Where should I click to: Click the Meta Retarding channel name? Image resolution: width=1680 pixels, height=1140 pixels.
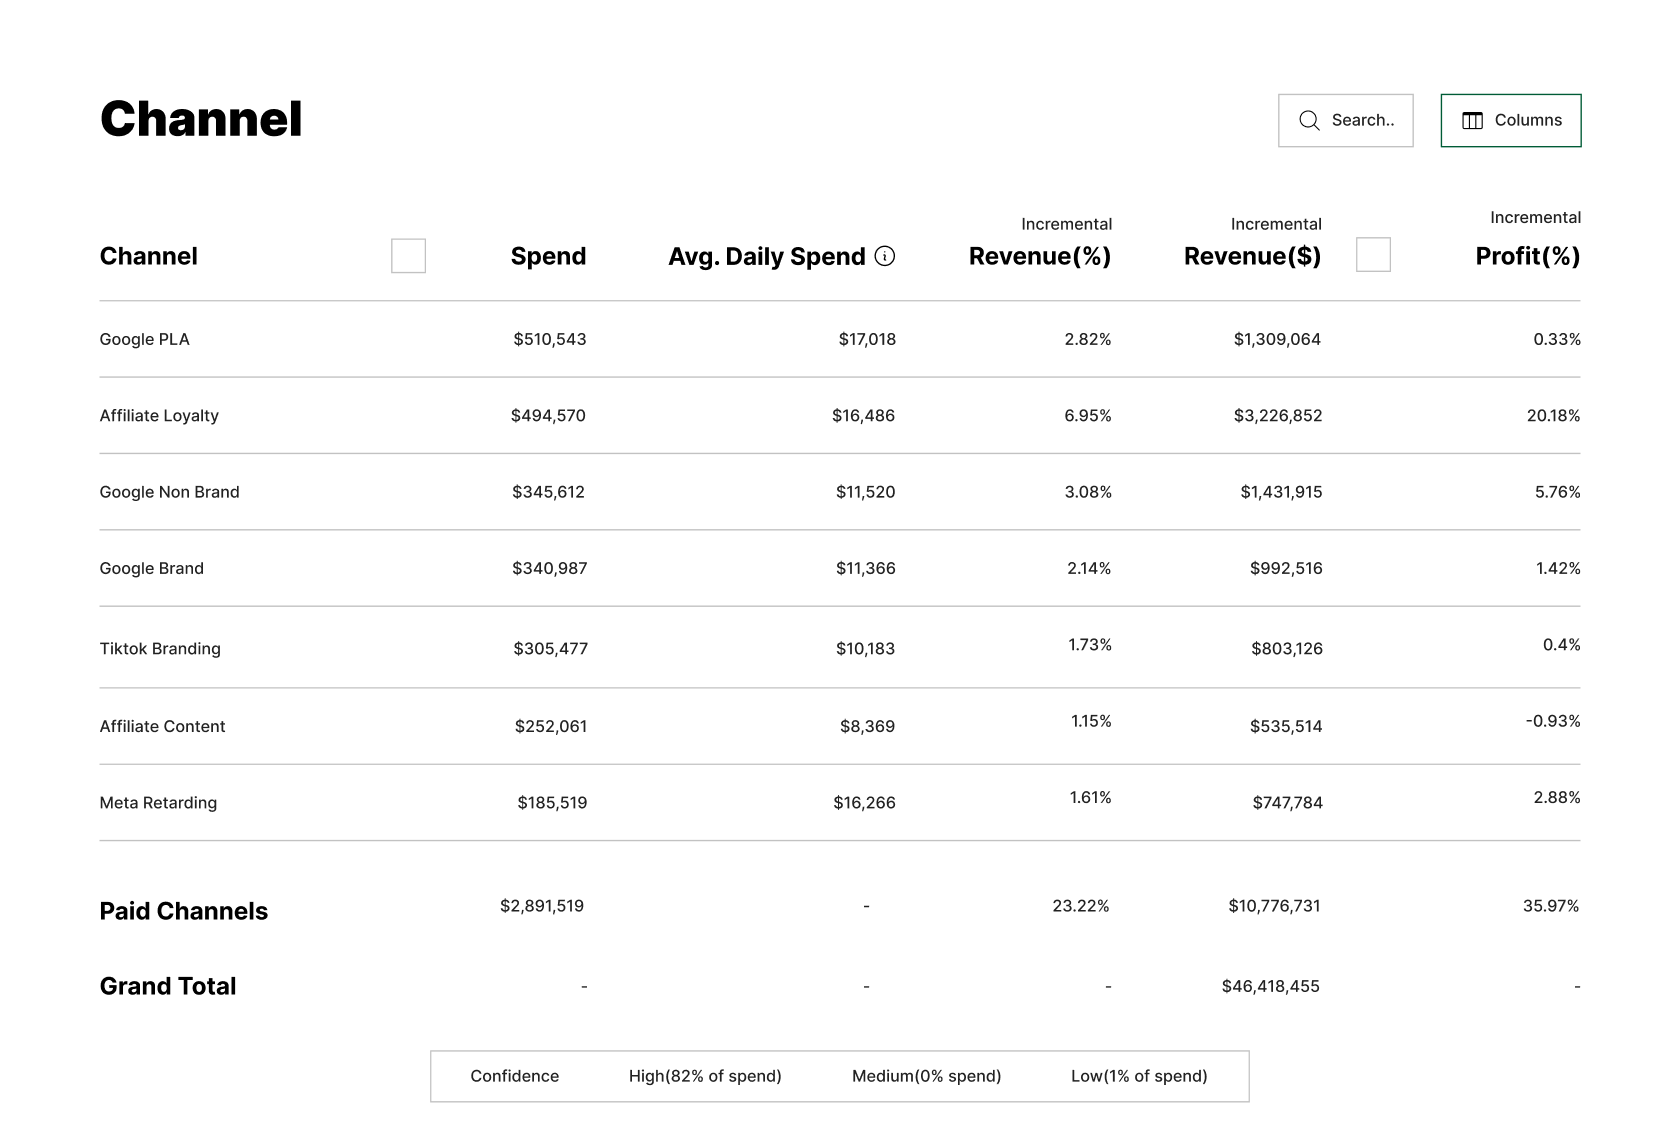(157, 802)
